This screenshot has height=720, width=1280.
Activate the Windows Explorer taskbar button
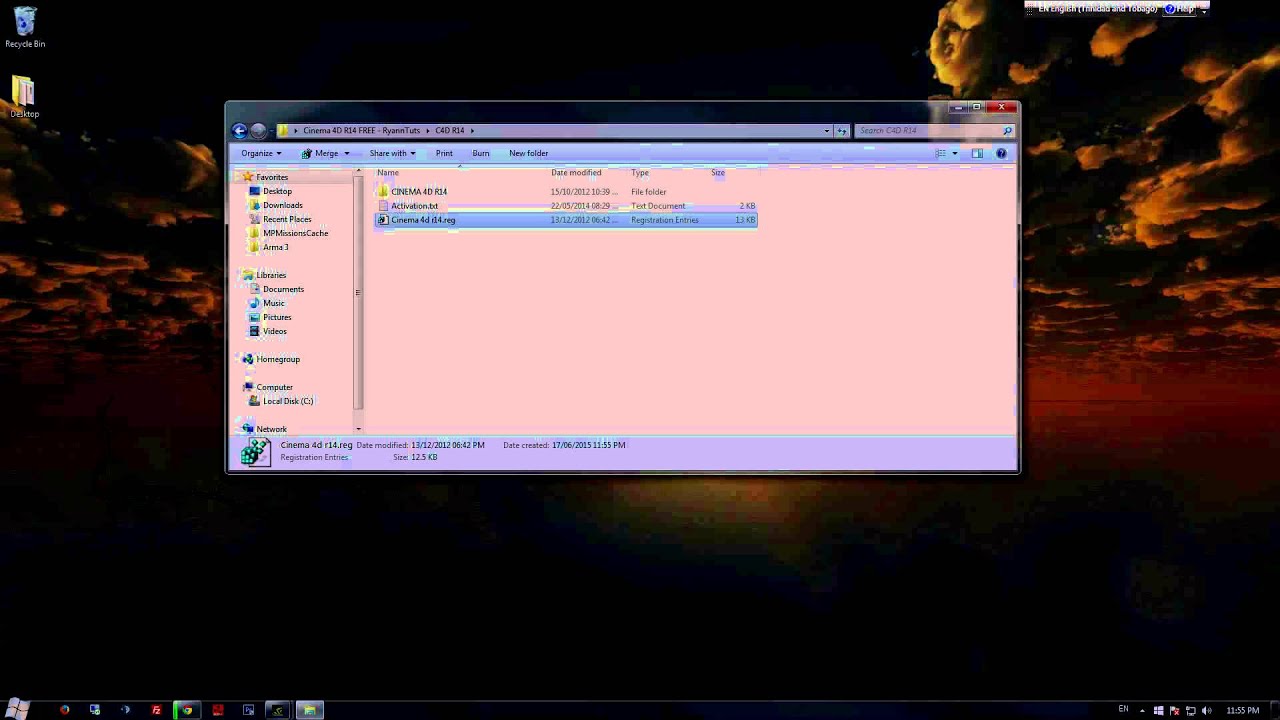309,710
